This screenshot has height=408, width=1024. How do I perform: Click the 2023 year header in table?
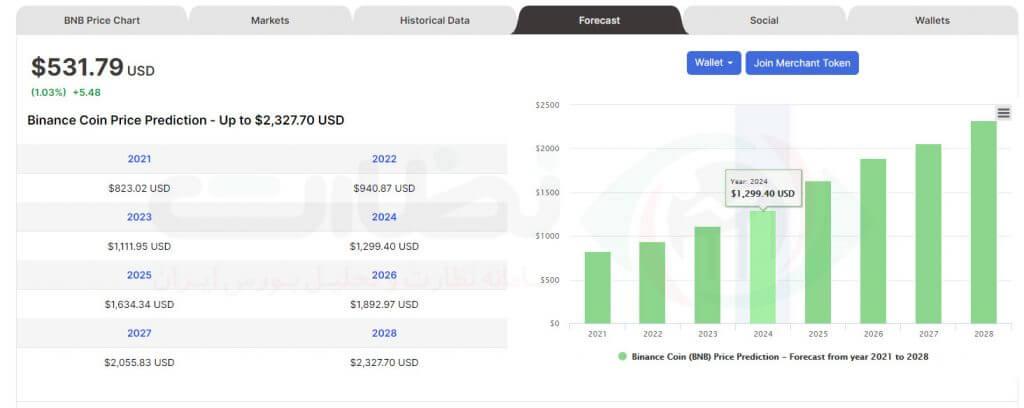click(x=139, y=217)
